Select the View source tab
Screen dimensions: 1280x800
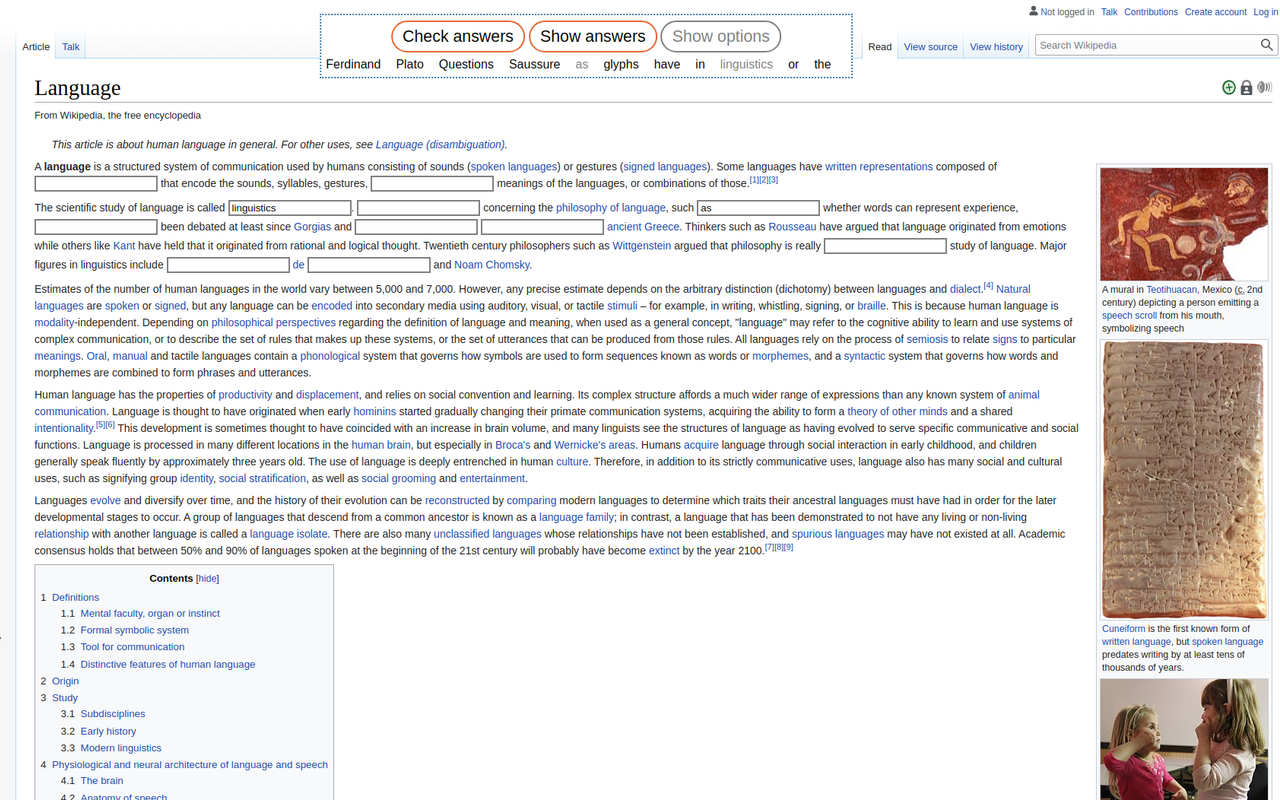coord(930,46)
